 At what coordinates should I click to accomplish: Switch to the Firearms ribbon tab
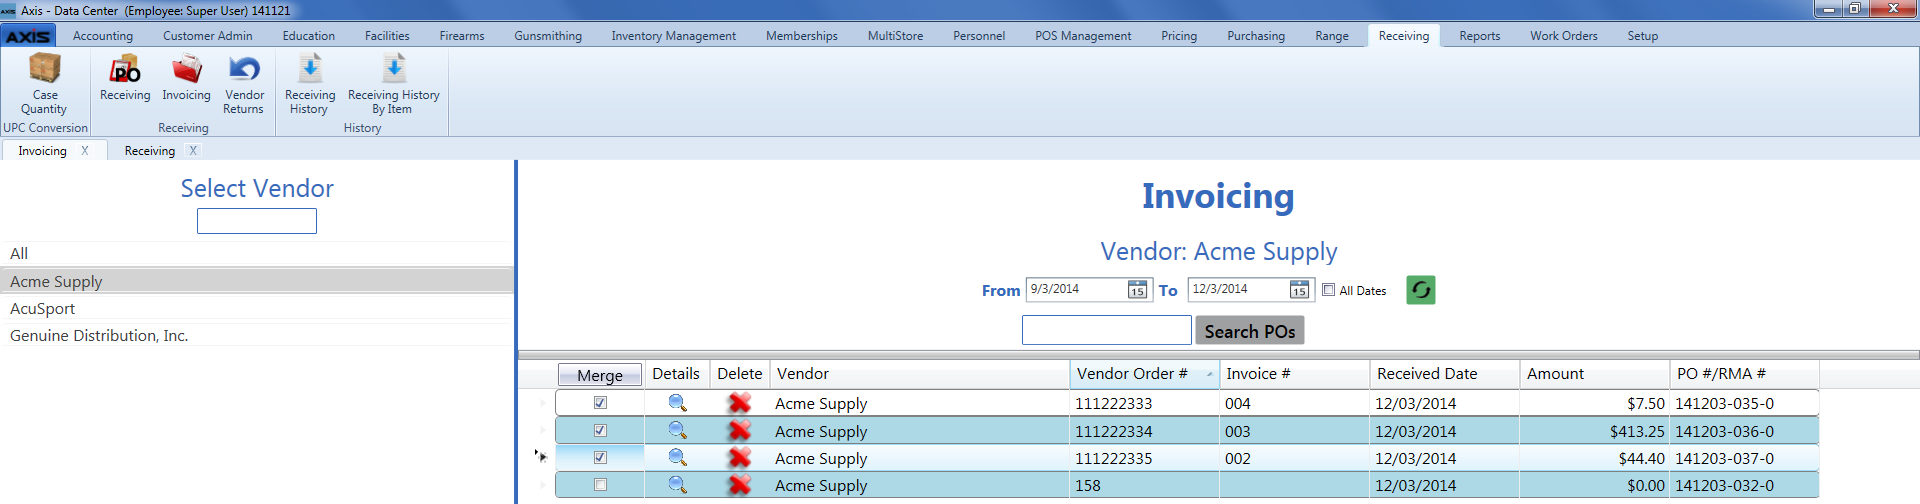(462, 36)
